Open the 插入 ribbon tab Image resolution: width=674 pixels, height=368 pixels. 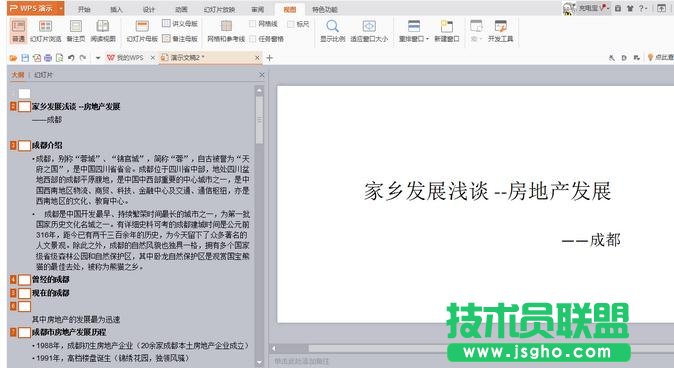click(116, 9)
